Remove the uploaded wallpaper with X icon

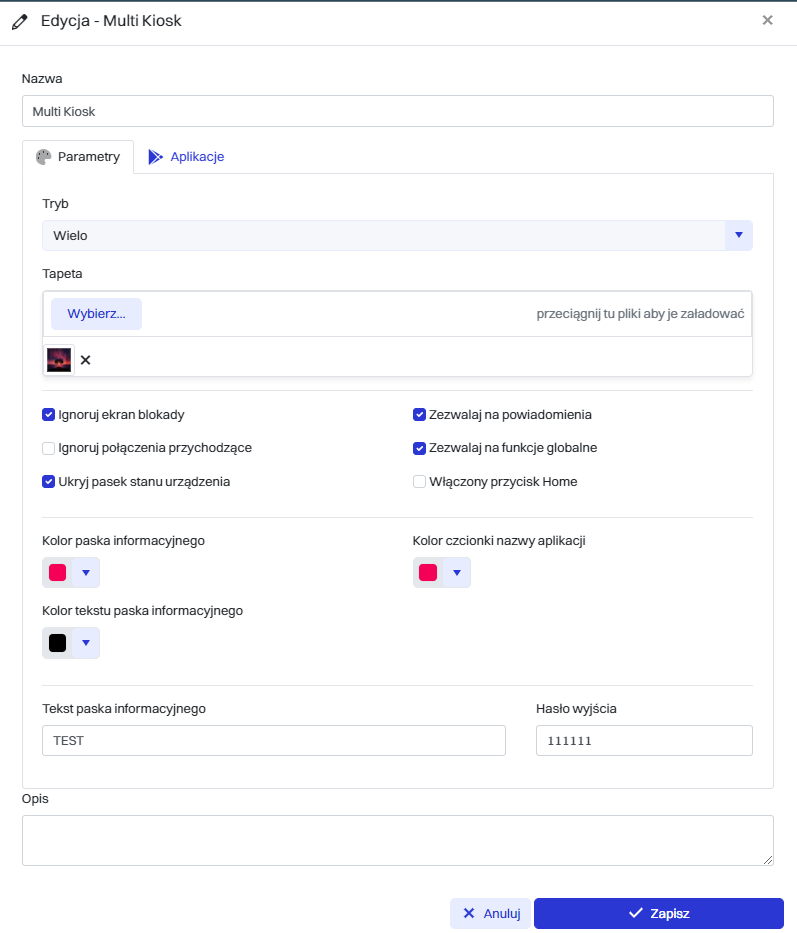(x=85, y=360)
